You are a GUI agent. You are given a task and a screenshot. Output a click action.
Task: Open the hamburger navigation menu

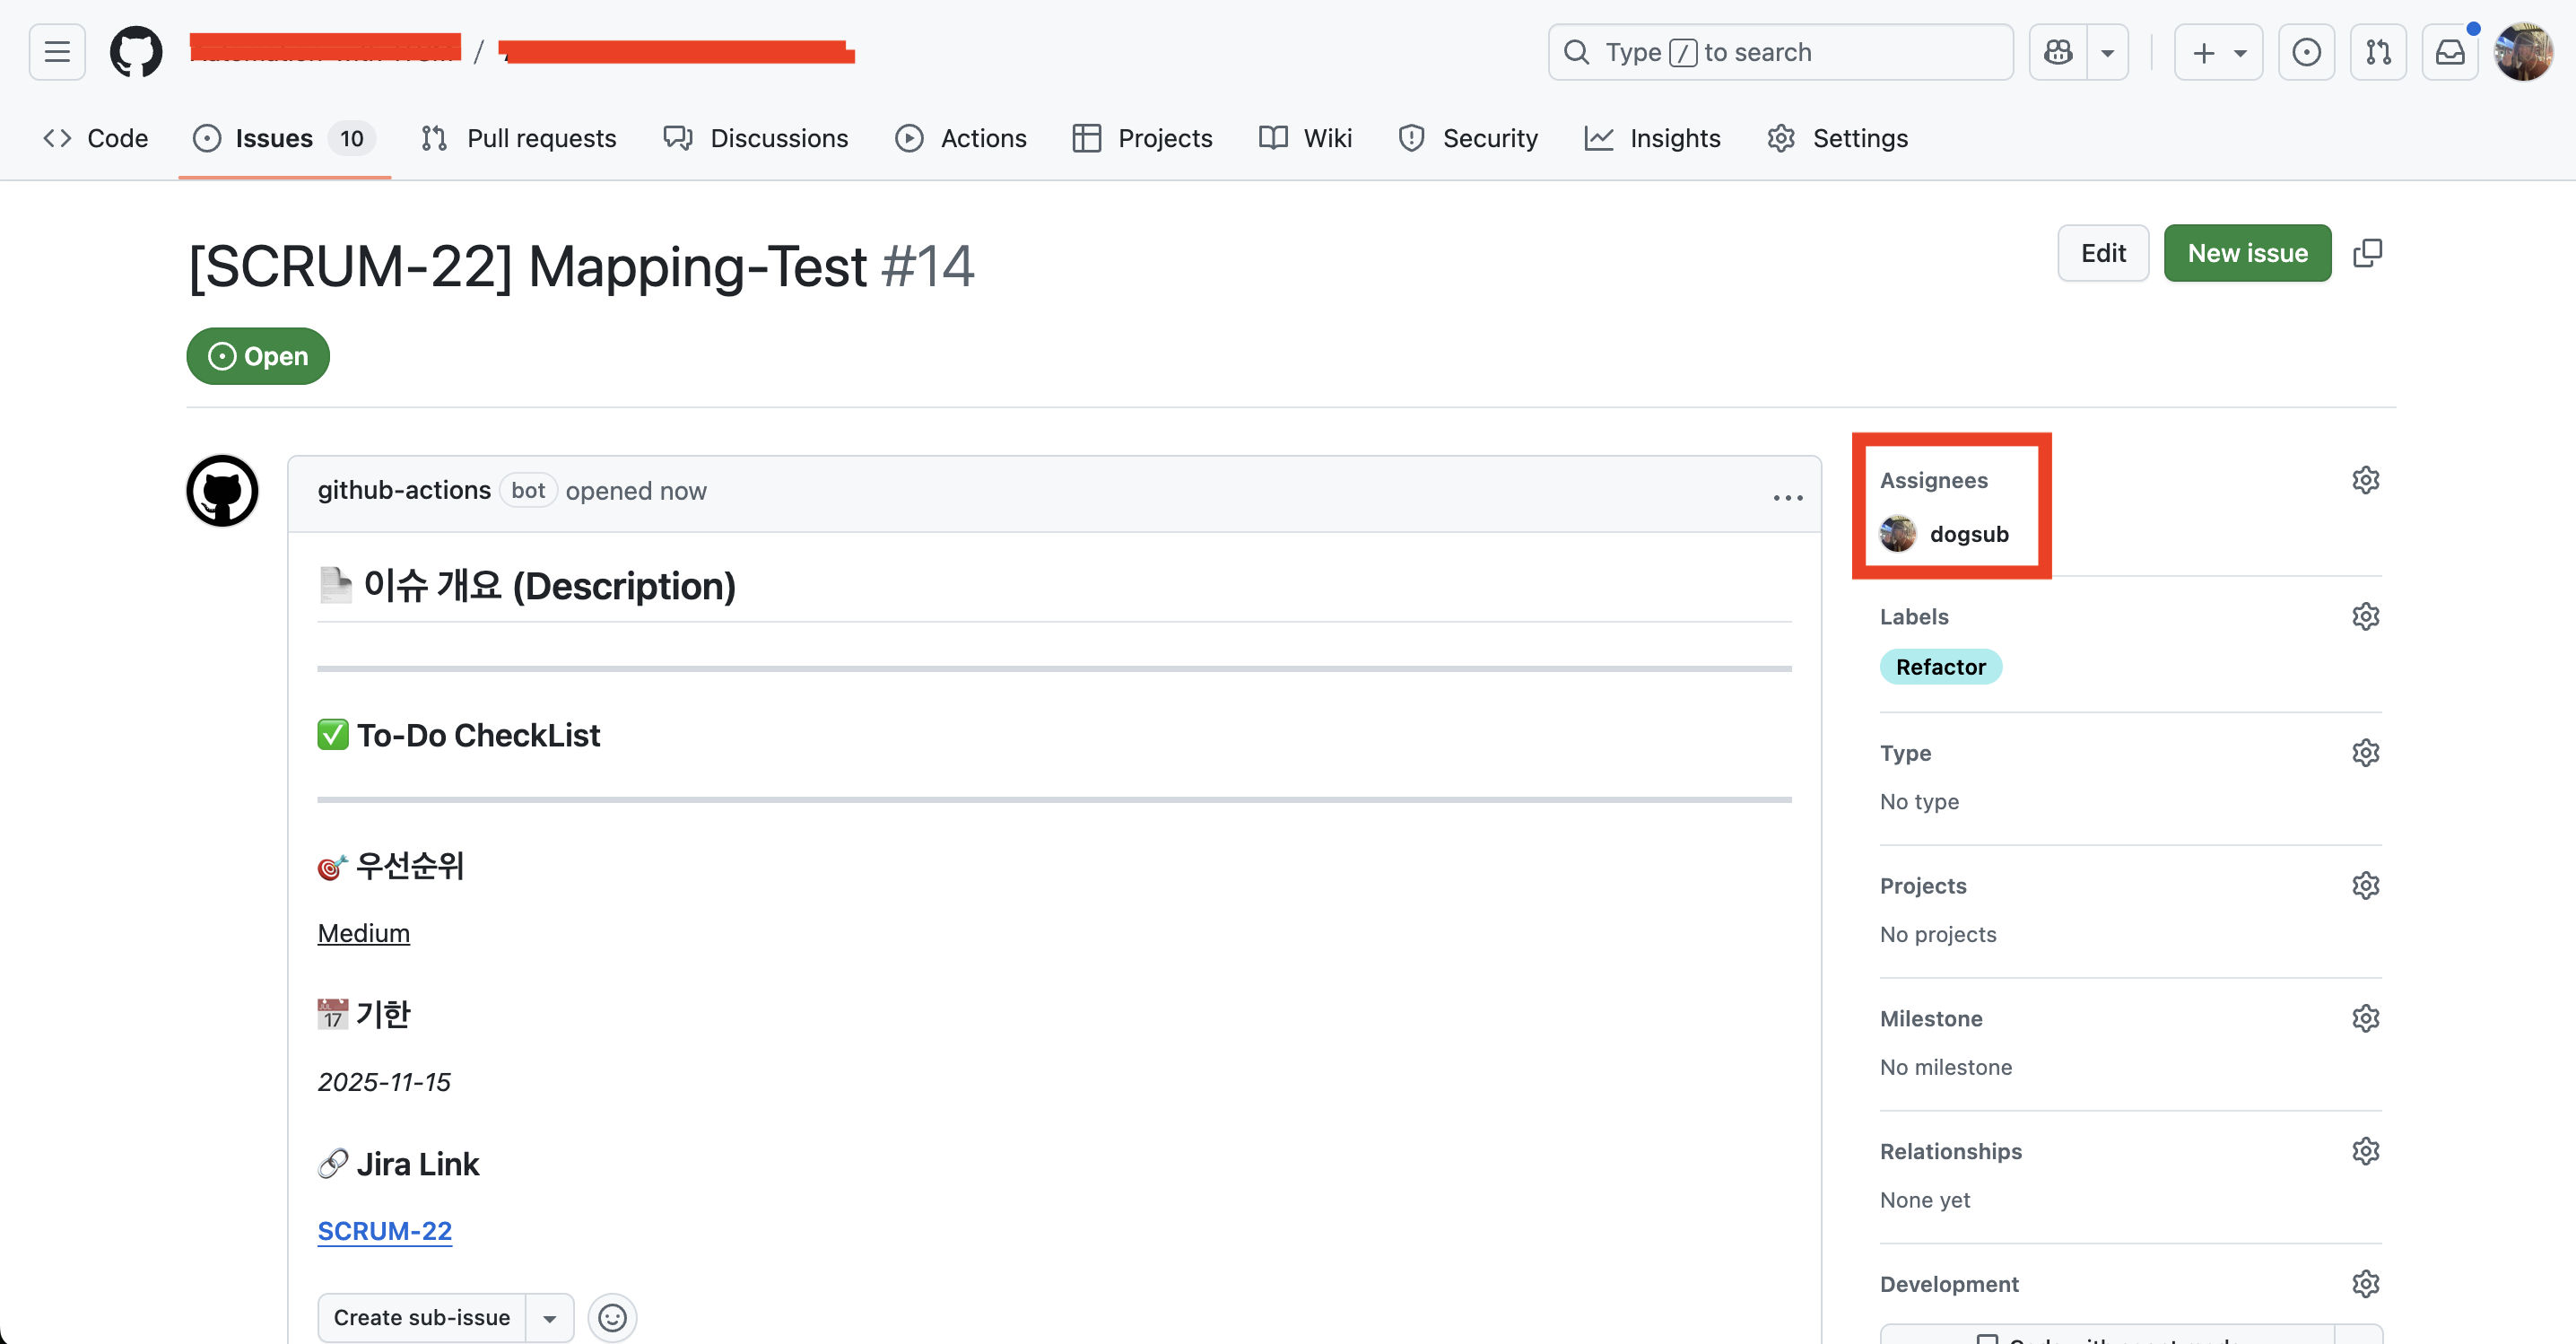57,52
